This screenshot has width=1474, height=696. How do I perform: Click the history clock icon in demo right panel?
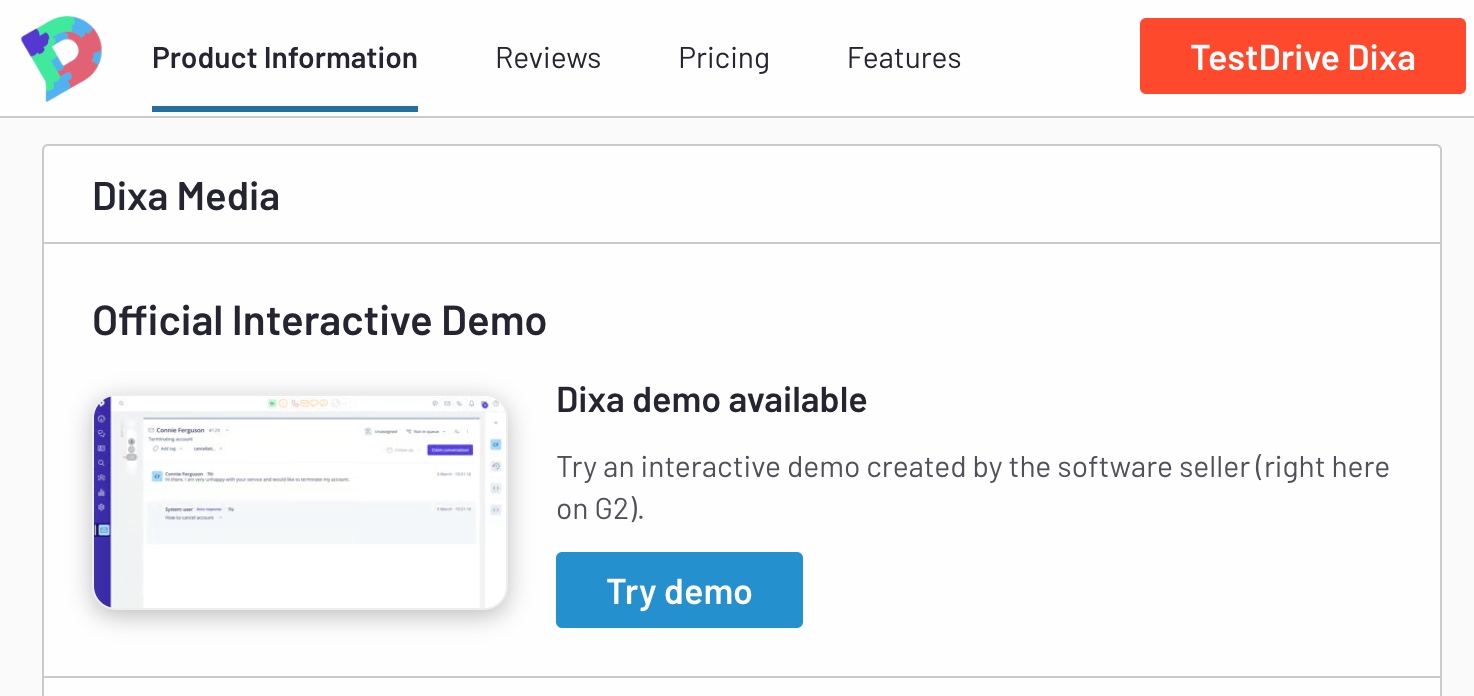[496, 466]
